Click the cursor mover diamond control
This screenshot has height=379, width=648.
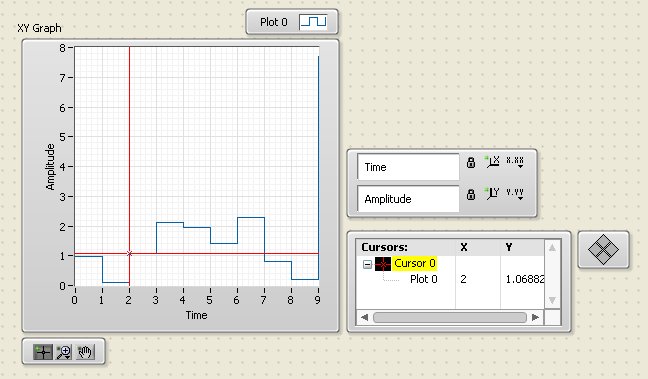pos(603,250)
